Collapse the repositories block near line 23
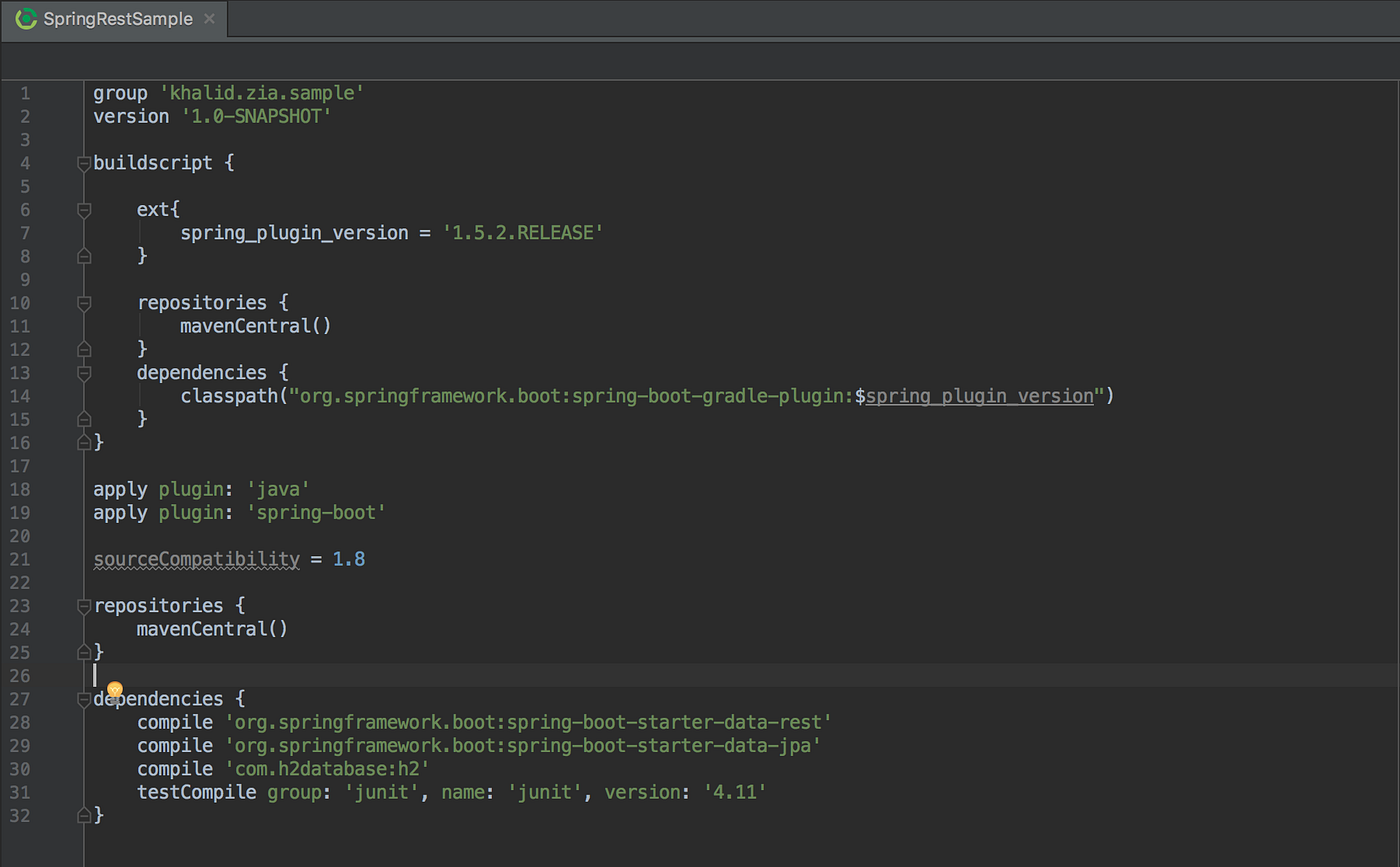1400x867 pixels. pos(84,606)
